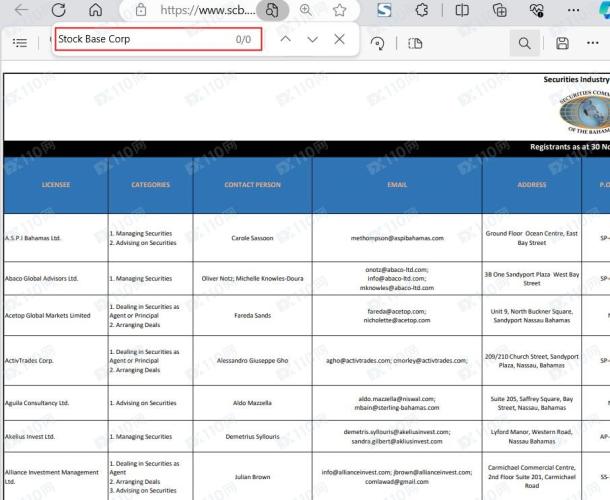Click the PDF search magnifier button
This screenshot has height=500, width=610.
pyautogui.click(x=524, y=43)
